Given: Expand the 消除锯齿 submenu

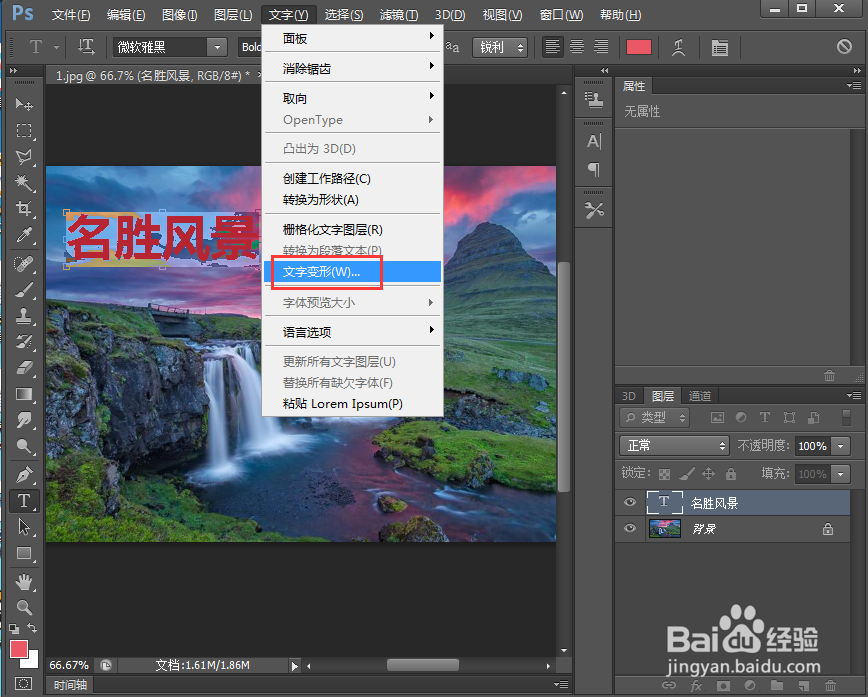Looking at the screenshot, I should tap(353, 69).
